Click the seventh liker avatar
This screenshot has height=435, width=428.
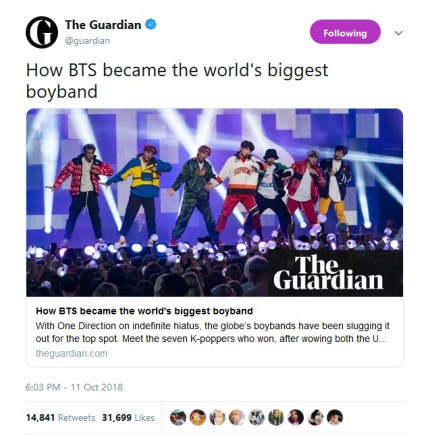point(296,417)
